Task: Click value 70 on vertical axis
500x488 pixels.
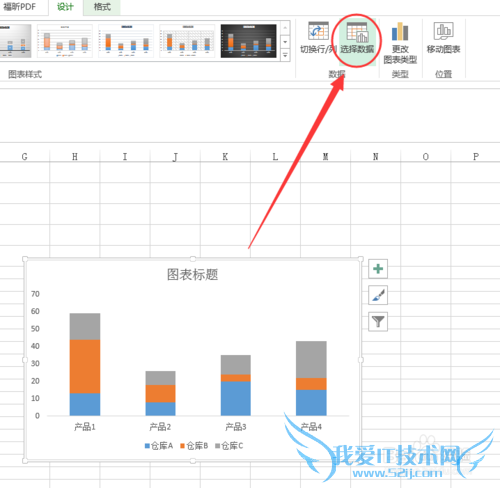Action: pos(35,294)
